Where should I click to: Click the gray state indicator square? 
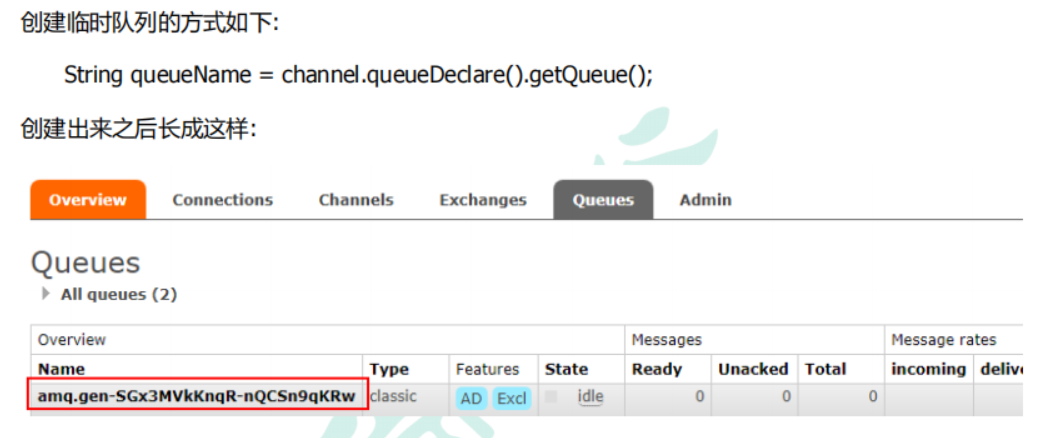(551, 397)
